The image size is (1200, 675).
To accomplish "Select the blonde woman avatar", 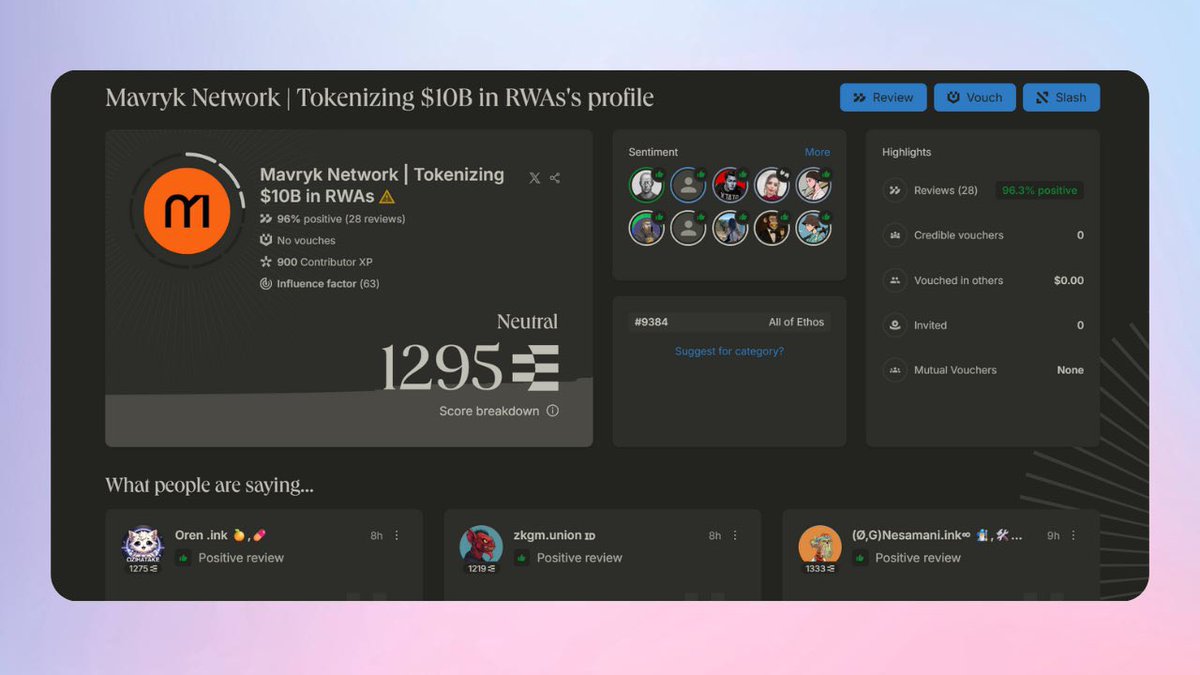I will [772, 185].
